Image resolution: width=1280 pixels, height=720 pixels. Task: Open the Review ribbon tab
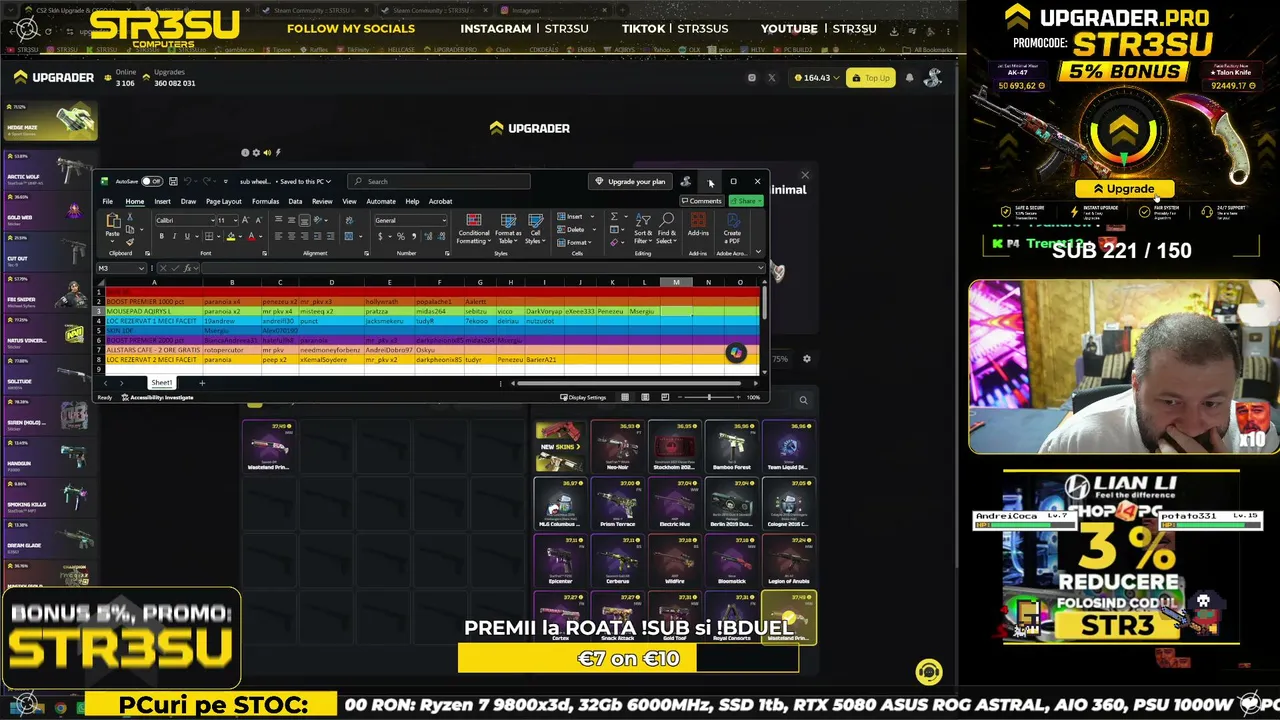point(322,201)
